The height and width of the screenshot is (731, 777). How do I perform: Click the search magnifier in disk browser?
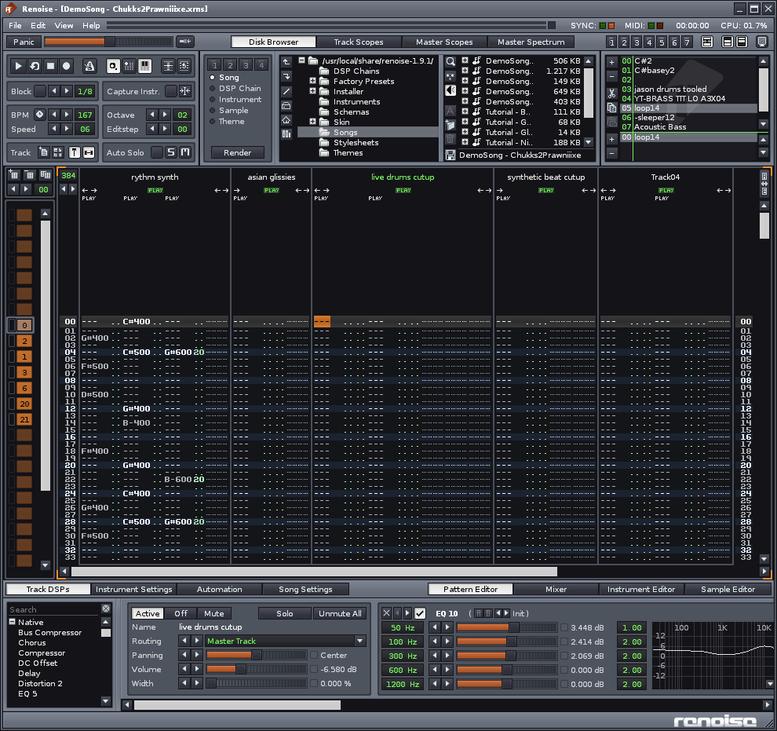450,61
